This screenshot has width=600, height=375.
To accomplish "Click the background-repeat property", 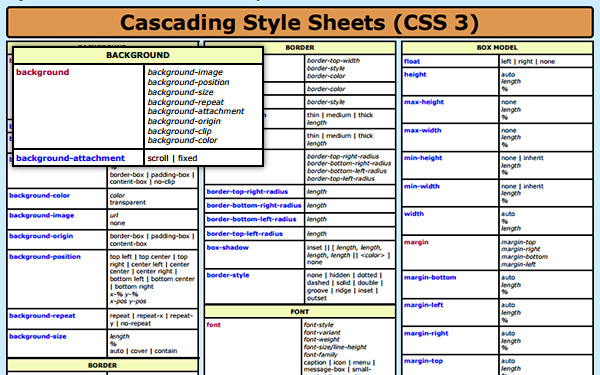I will coord(42,316).
